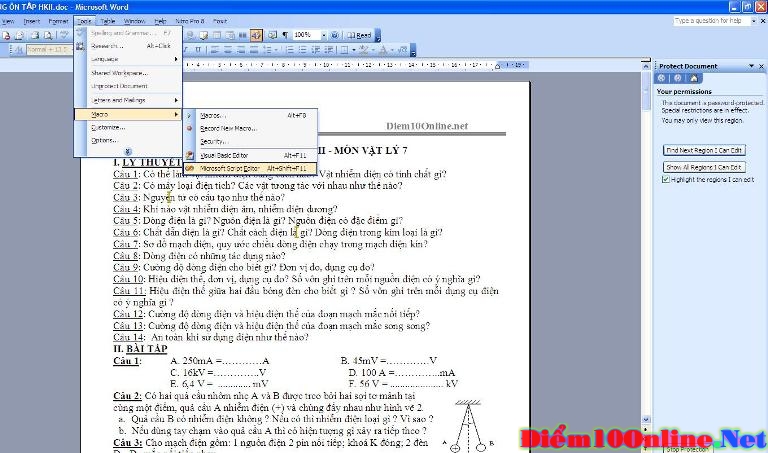This screenshot has height=453, width=768.
Task: Click the Help icon next to zoom box
Action: click(335, 35)
